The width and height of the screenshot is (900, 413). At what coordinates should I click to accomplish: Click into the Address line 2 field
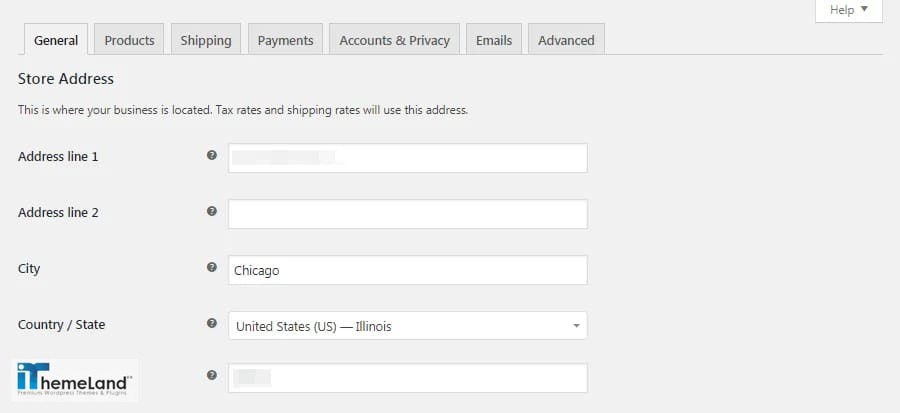tap(408, 214)
